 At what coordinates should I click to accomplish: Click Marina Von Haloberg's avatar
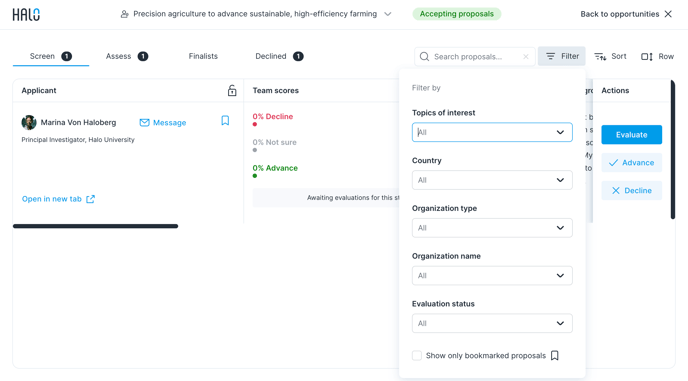[29, 122]
